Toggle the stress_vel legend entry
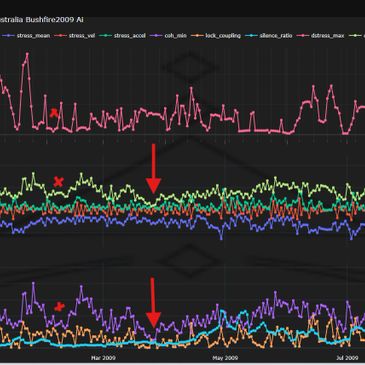 [x=75, y=35]
